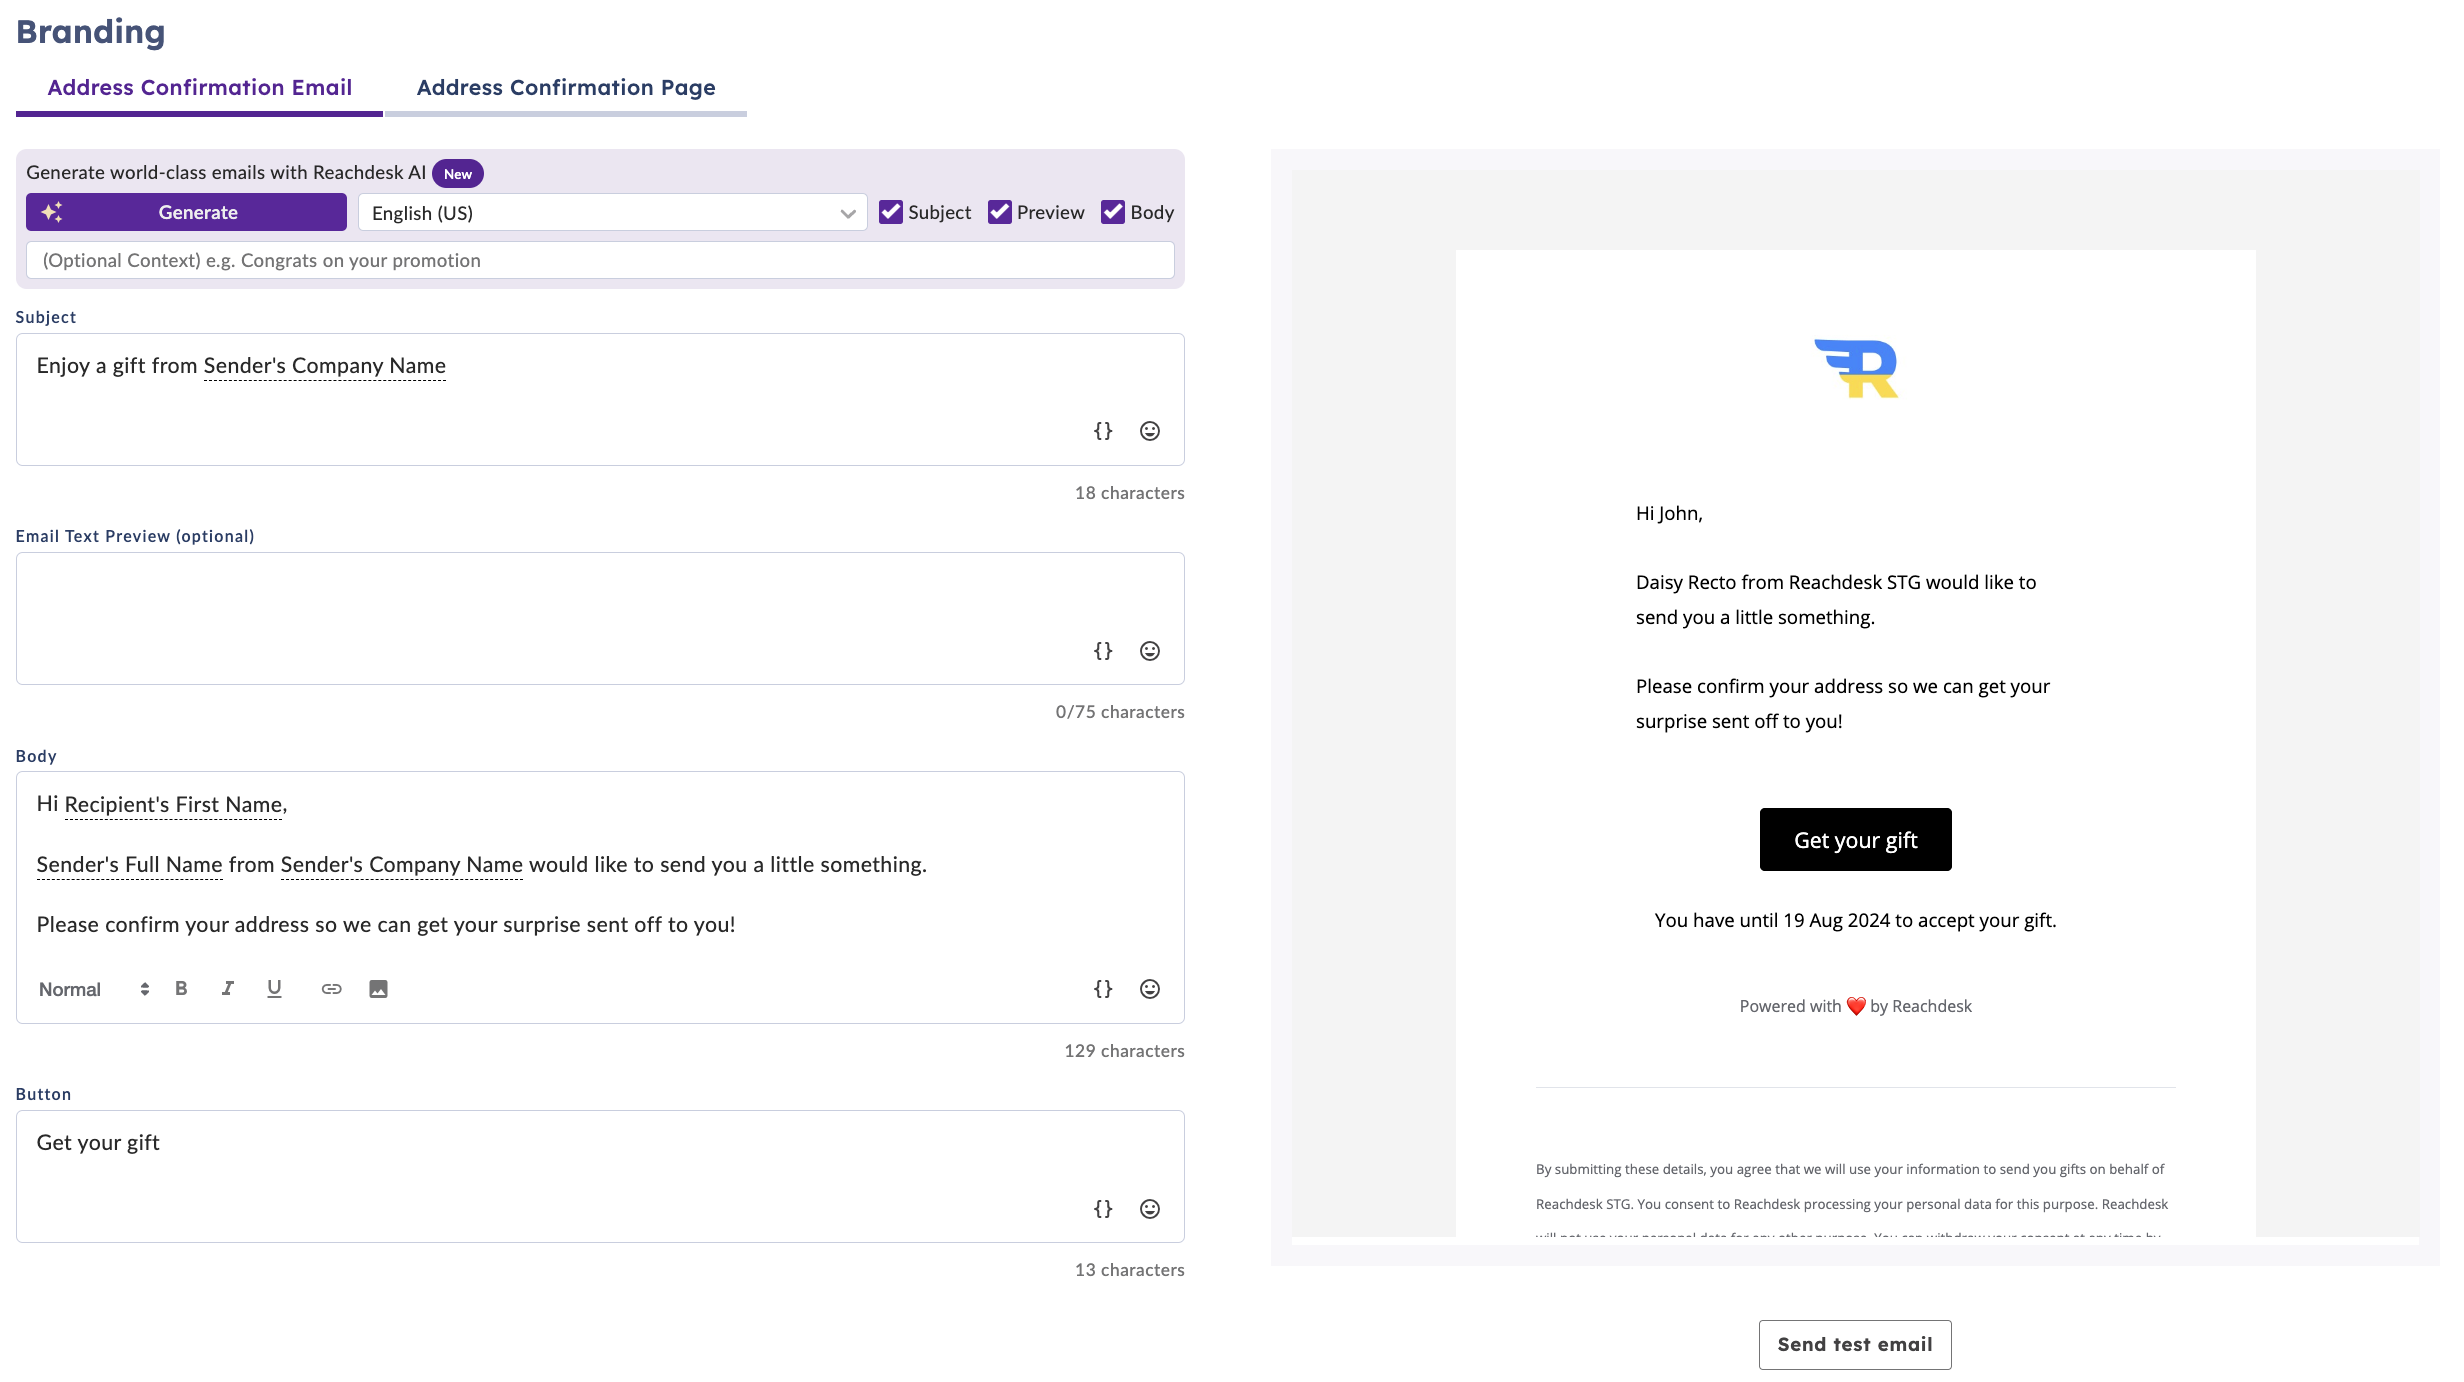This screenshot has height=1382, width=2464.
Task: Insert merge tag in Subject field
Action: coord(1103,431)
